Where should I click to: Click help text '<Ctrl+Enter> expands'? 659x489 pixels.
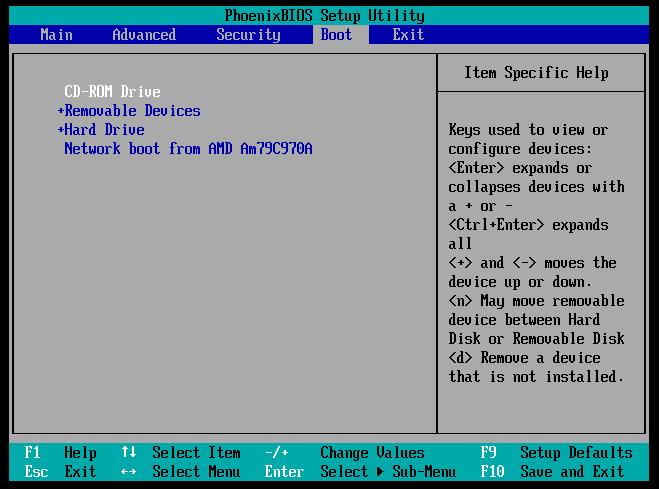pos(528,225)
